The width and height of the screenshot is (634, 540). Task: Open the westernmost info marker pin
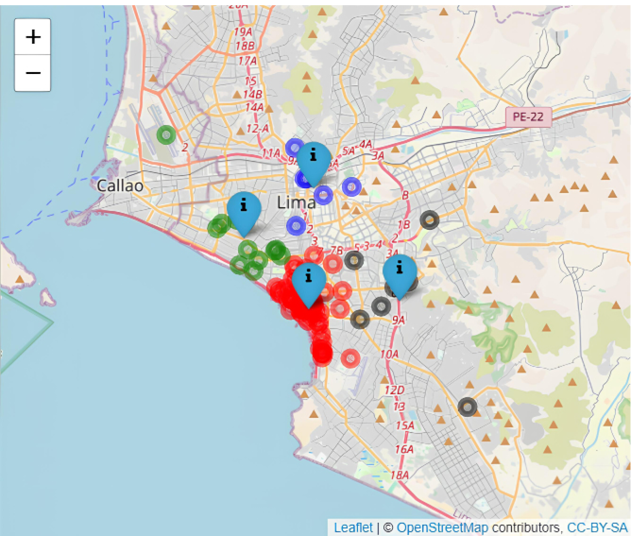click(243, 211)
